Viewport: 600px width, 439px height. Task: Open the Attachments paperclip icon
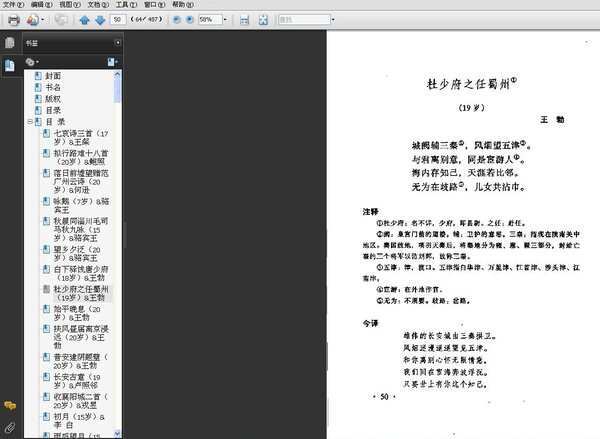click(10, 428)
